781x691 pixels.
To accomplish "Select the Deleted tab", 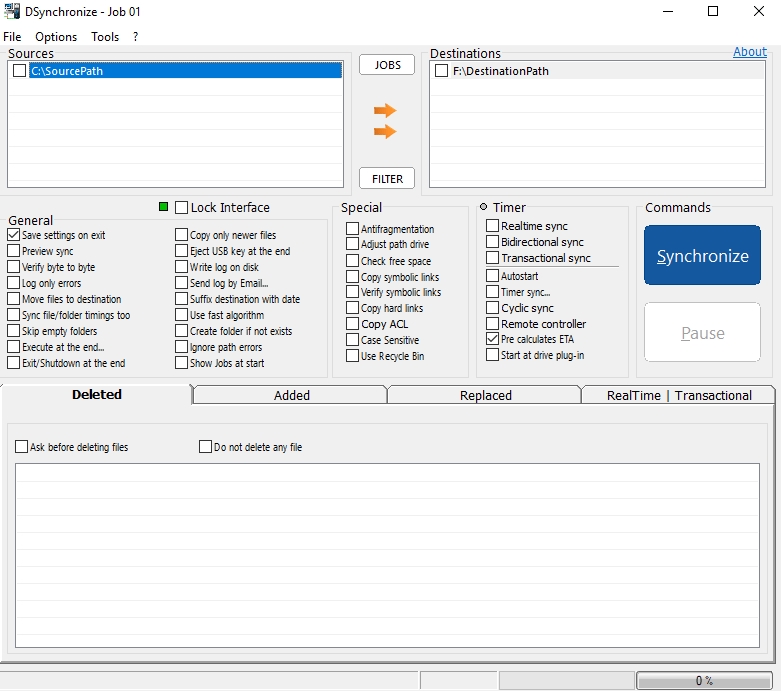I will coord(96,395).
